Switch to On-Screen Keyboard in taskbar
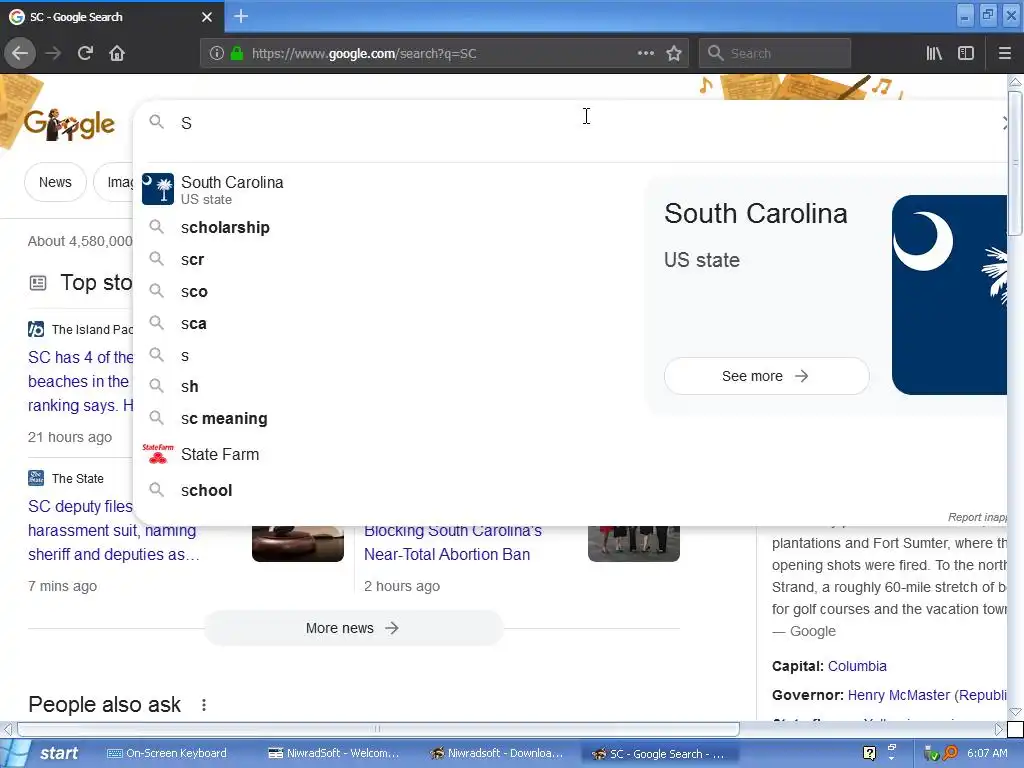 click(167, 754)
